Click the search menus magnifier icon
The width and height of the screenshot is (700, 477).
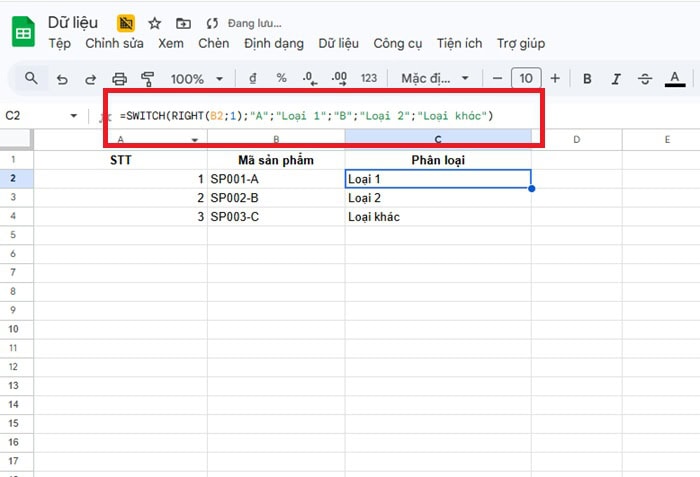pyautogui.click(x=32, y=78)
